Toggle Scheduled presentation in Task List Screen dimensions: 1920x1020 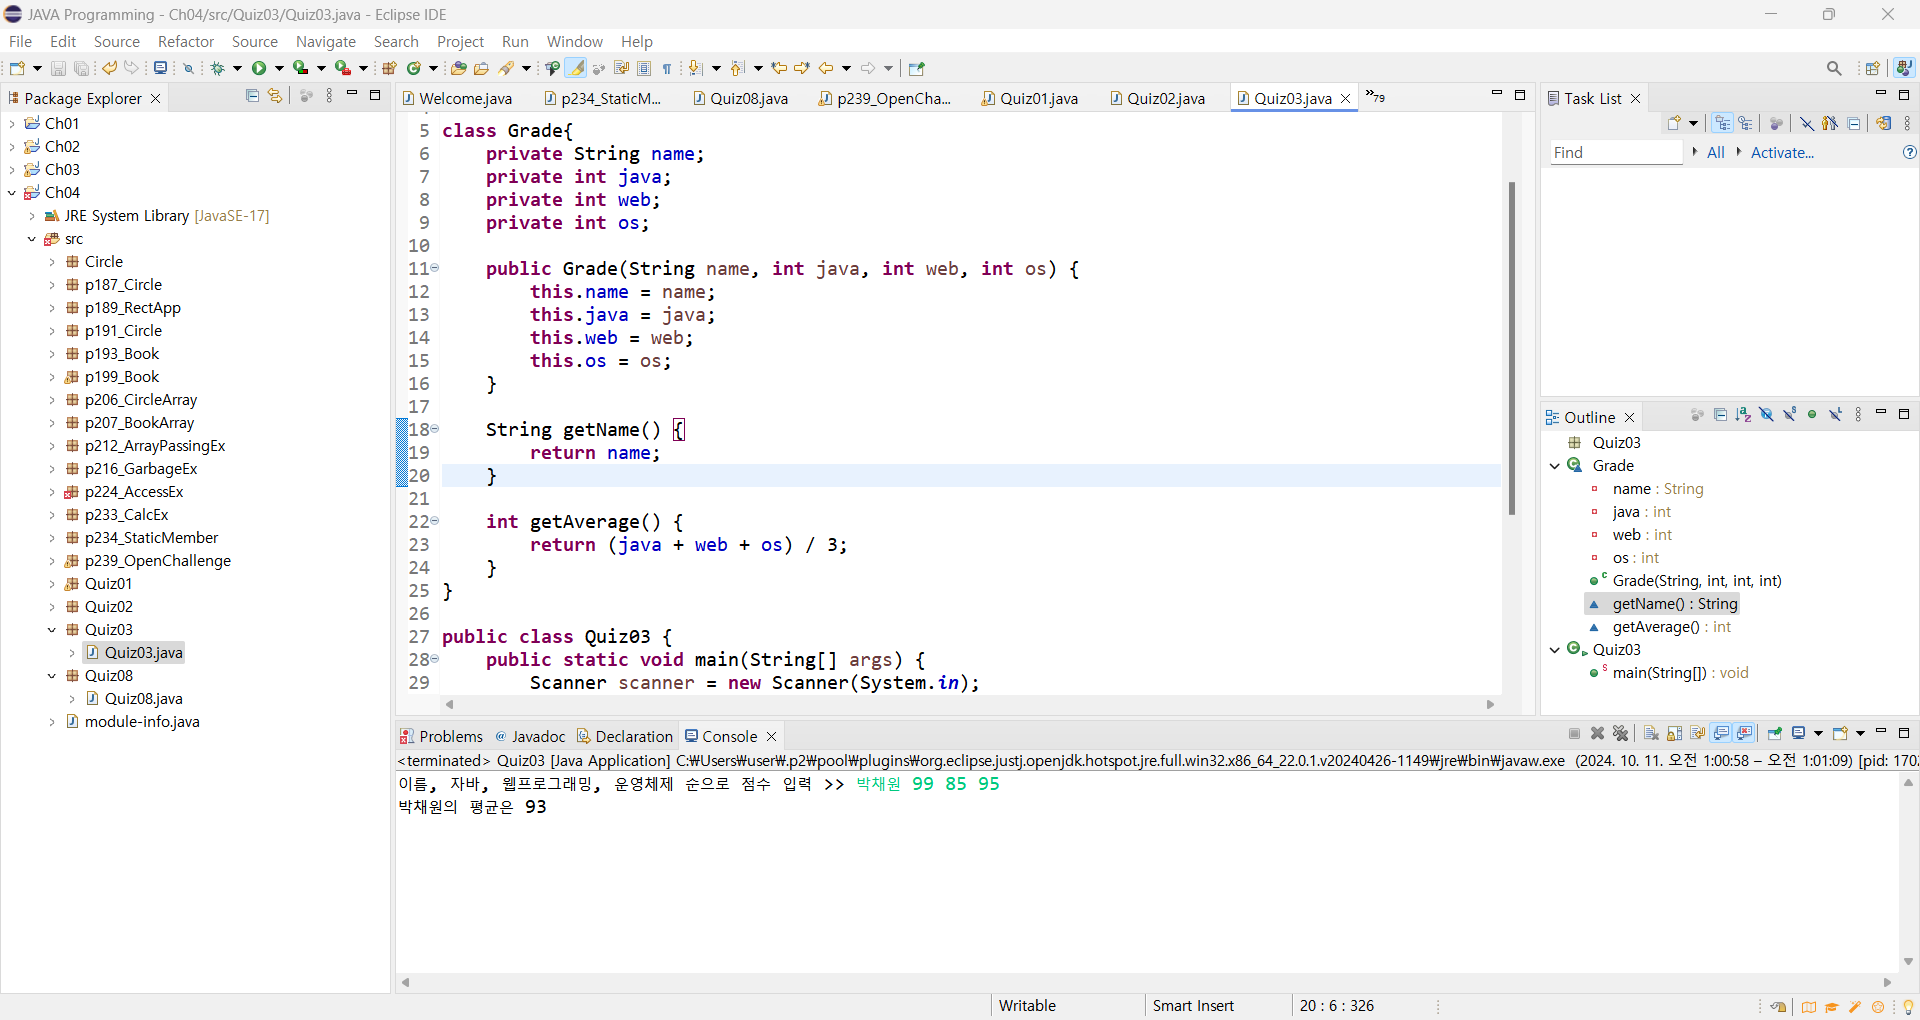[1745, 123]
